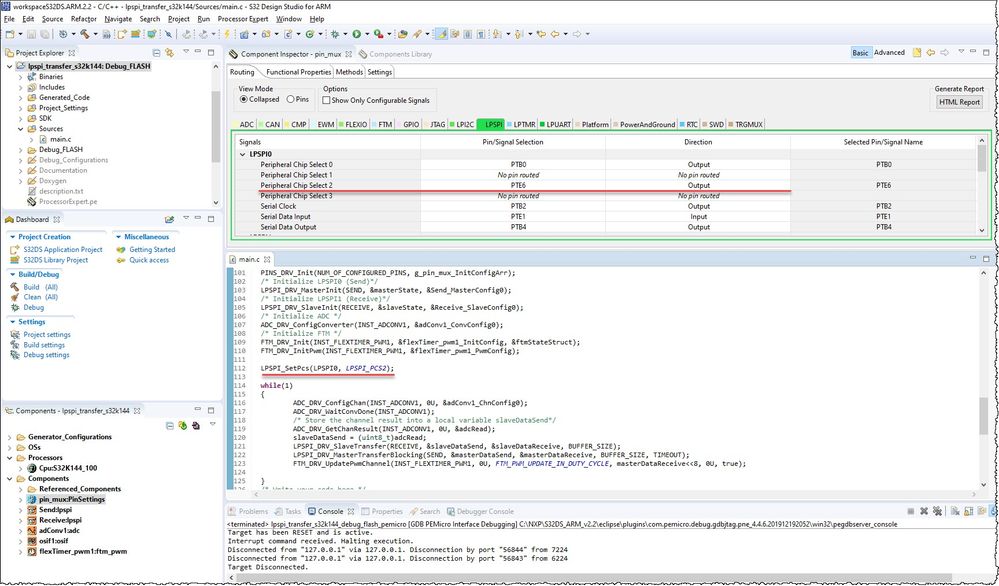Click the flexTimer_pwm1:ftm_pwm component icon
This screenshot has width=999, height=586.
(x=32, y=552)
